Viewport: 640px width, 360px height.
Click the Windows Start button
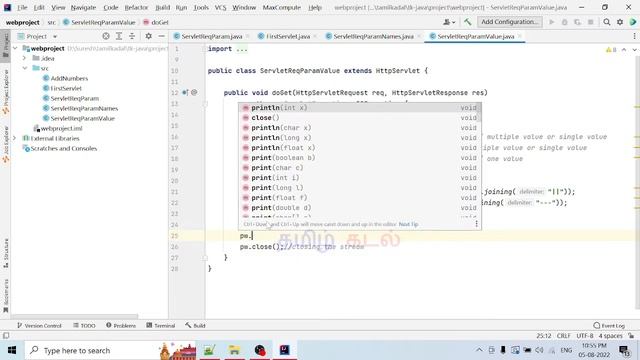pyautogui.click(x=12, y=350)
